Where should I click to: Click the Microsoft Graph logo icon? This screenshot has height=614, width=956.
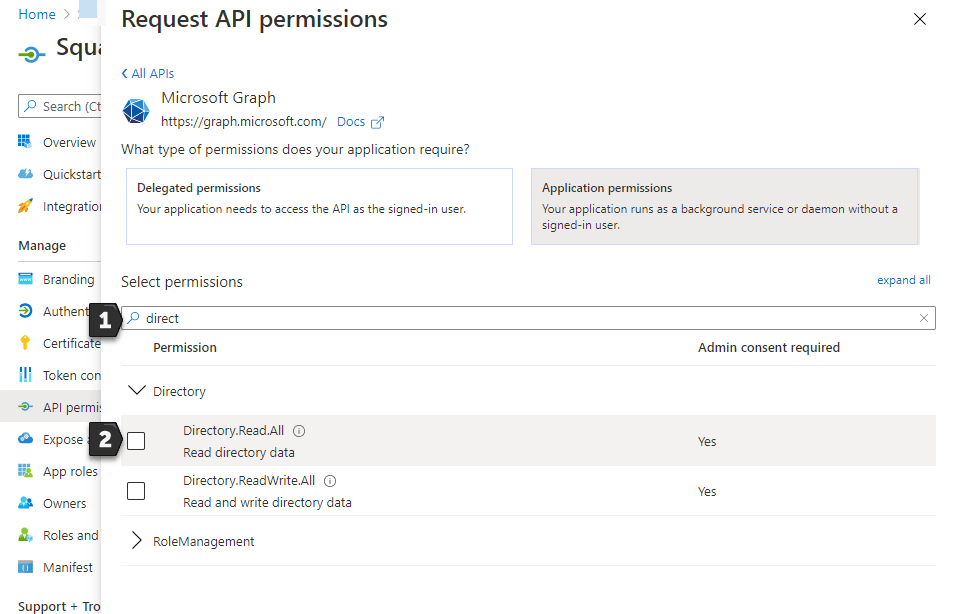coord(136,111)
